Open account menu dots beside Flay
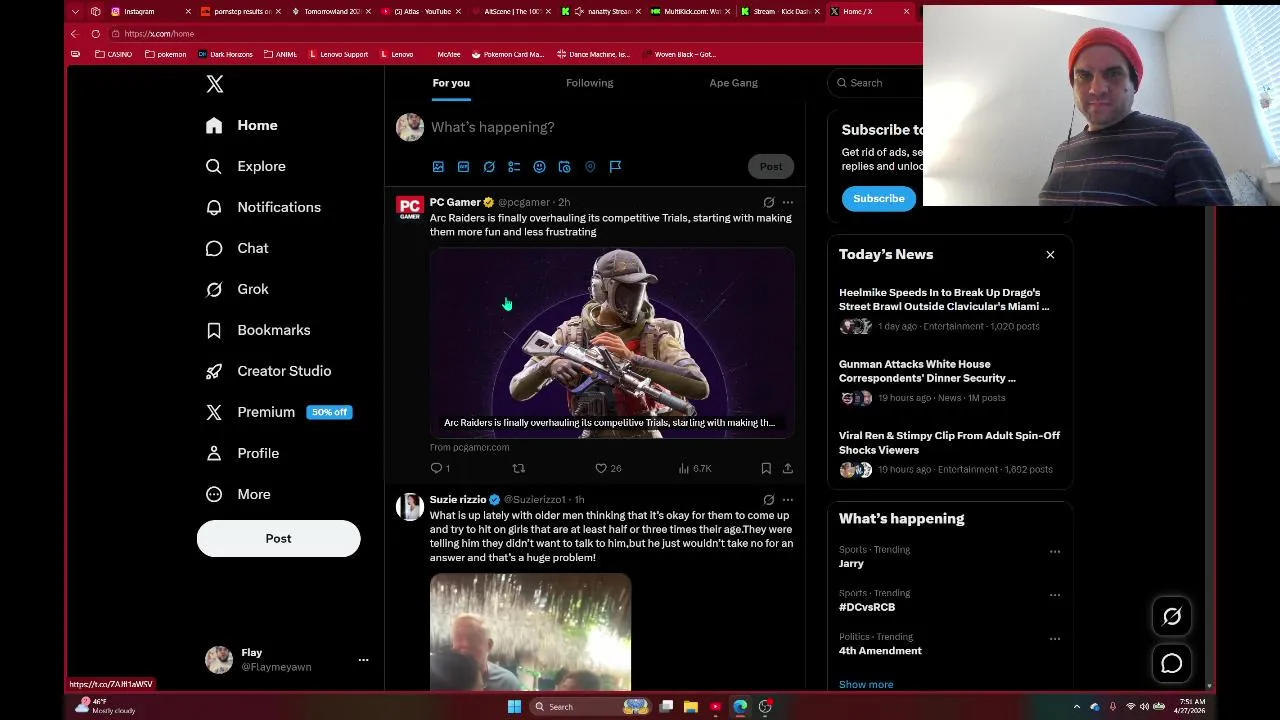 363,660
